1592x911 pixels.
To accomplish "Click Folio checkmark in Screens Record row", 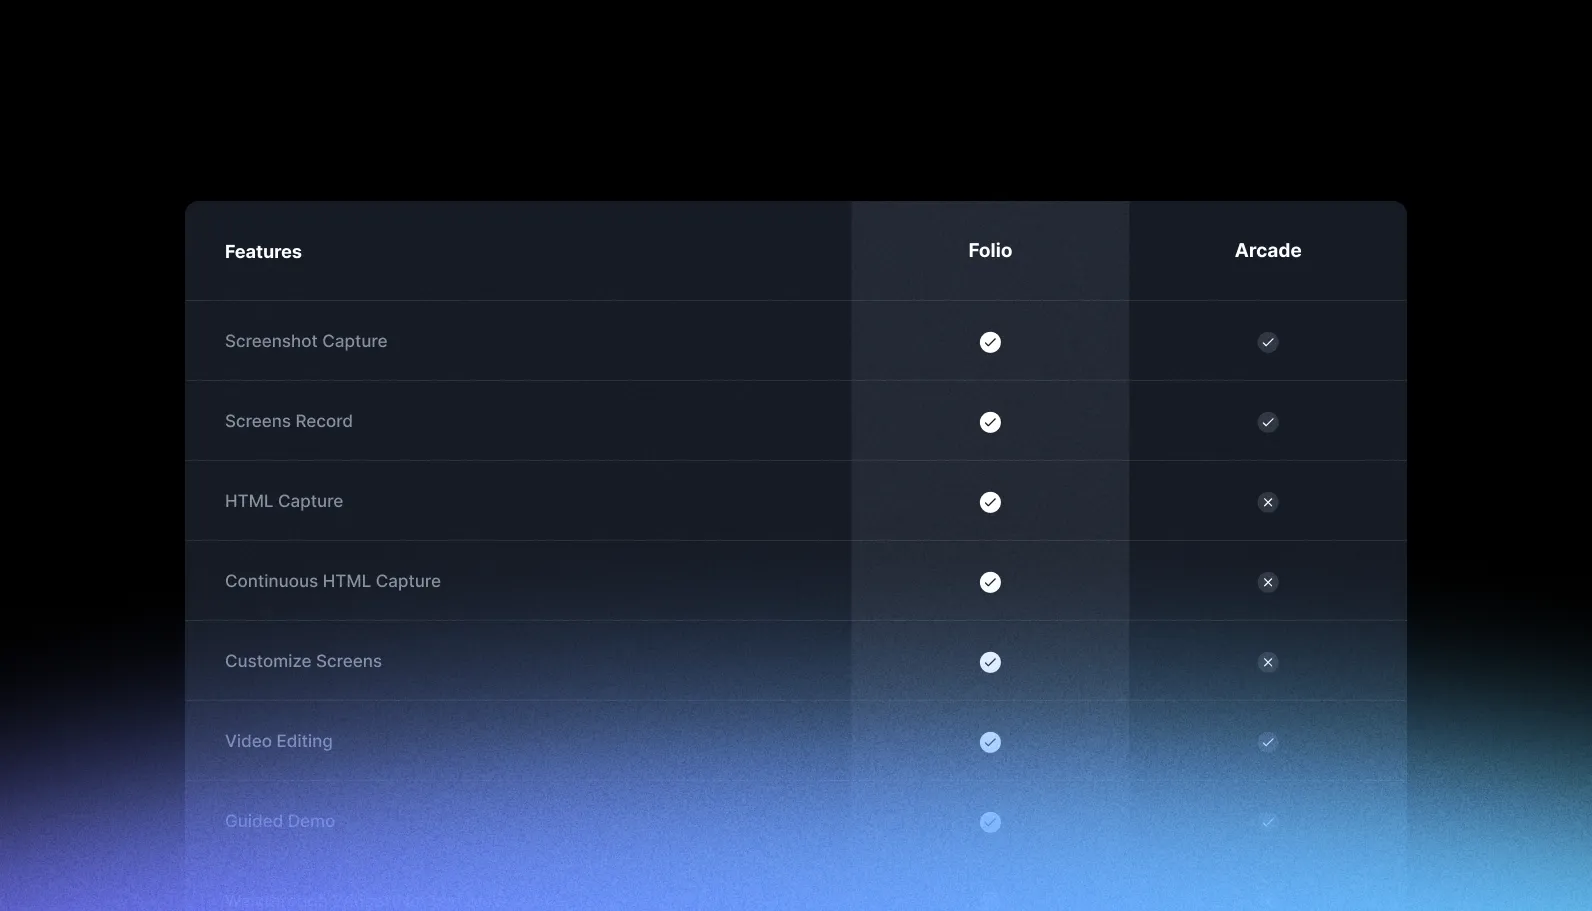I will [x=990, y=422].
